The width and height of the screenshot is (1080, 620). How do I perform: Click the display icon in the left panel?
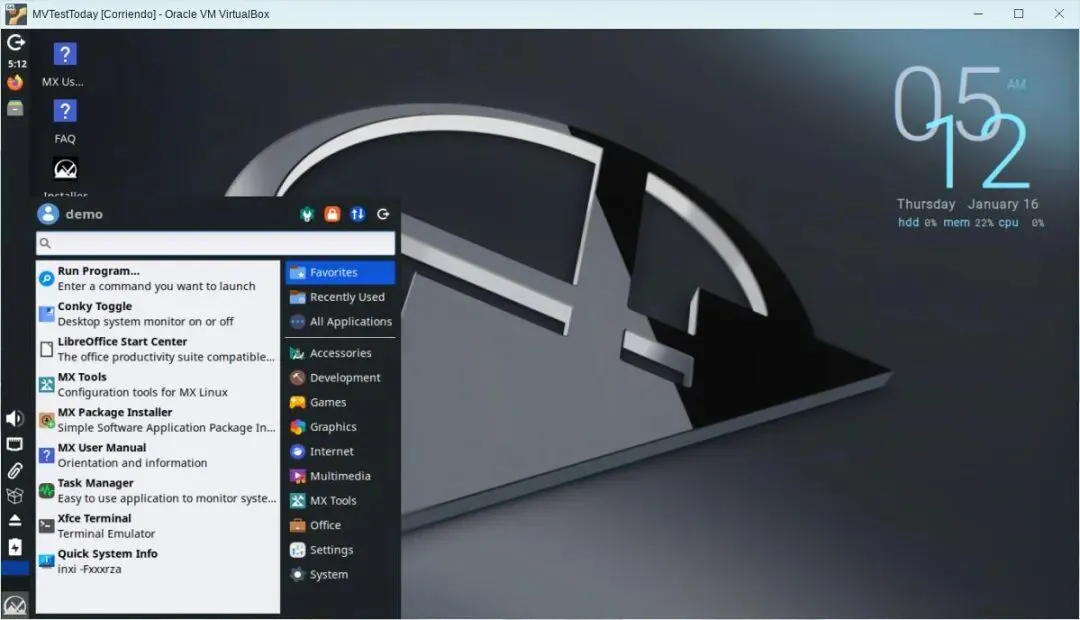click(14, 444)
